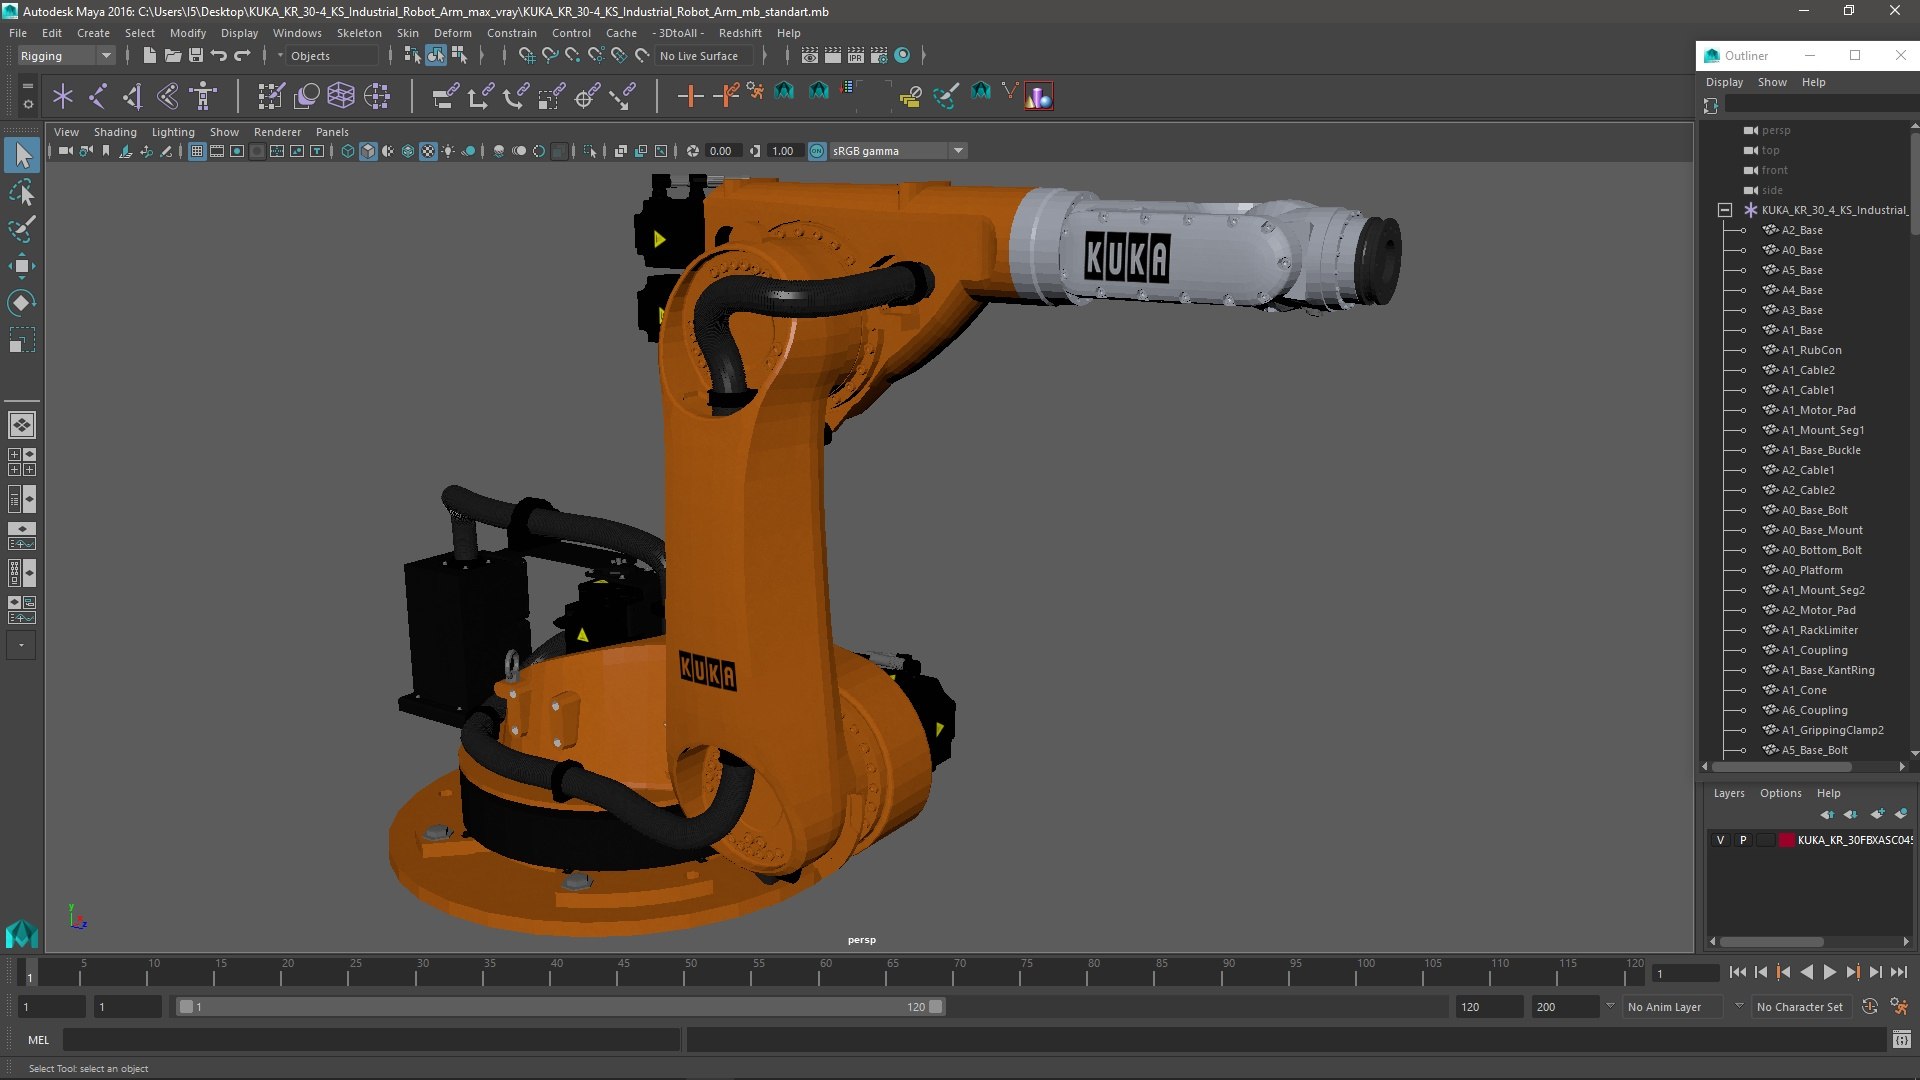The image size is (1920, 1080).
Task: Click the Create Joints shelf icon
Action: tap(98, 96)
